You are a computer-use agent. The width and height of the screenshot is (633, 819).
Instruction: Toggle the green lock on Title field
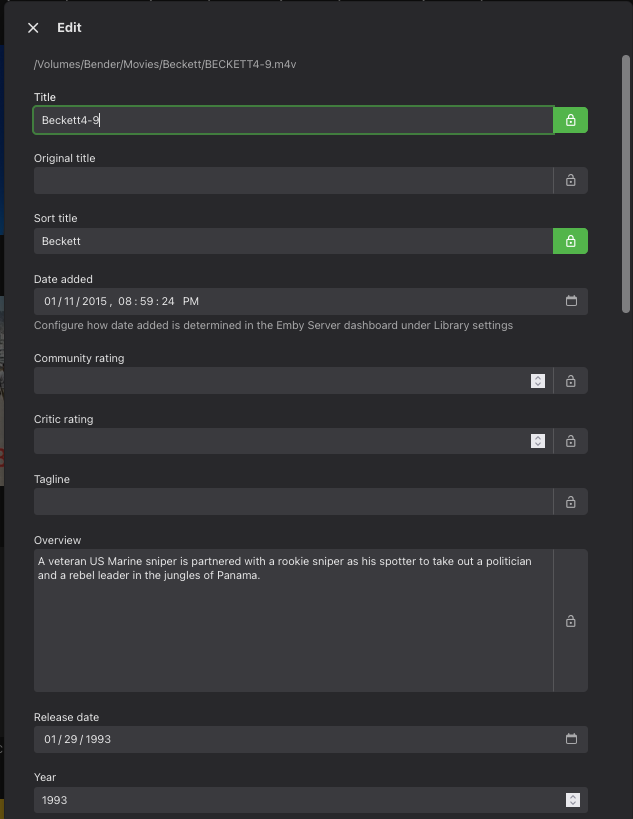point(570,120)
